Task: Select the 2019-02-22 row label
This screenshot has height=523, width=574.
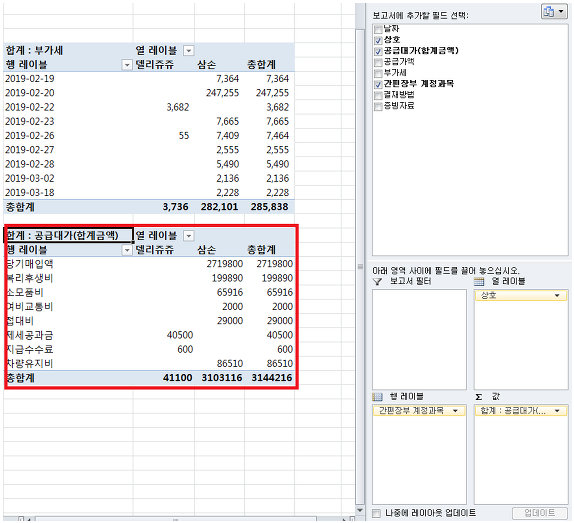Action: click(30, 107)
